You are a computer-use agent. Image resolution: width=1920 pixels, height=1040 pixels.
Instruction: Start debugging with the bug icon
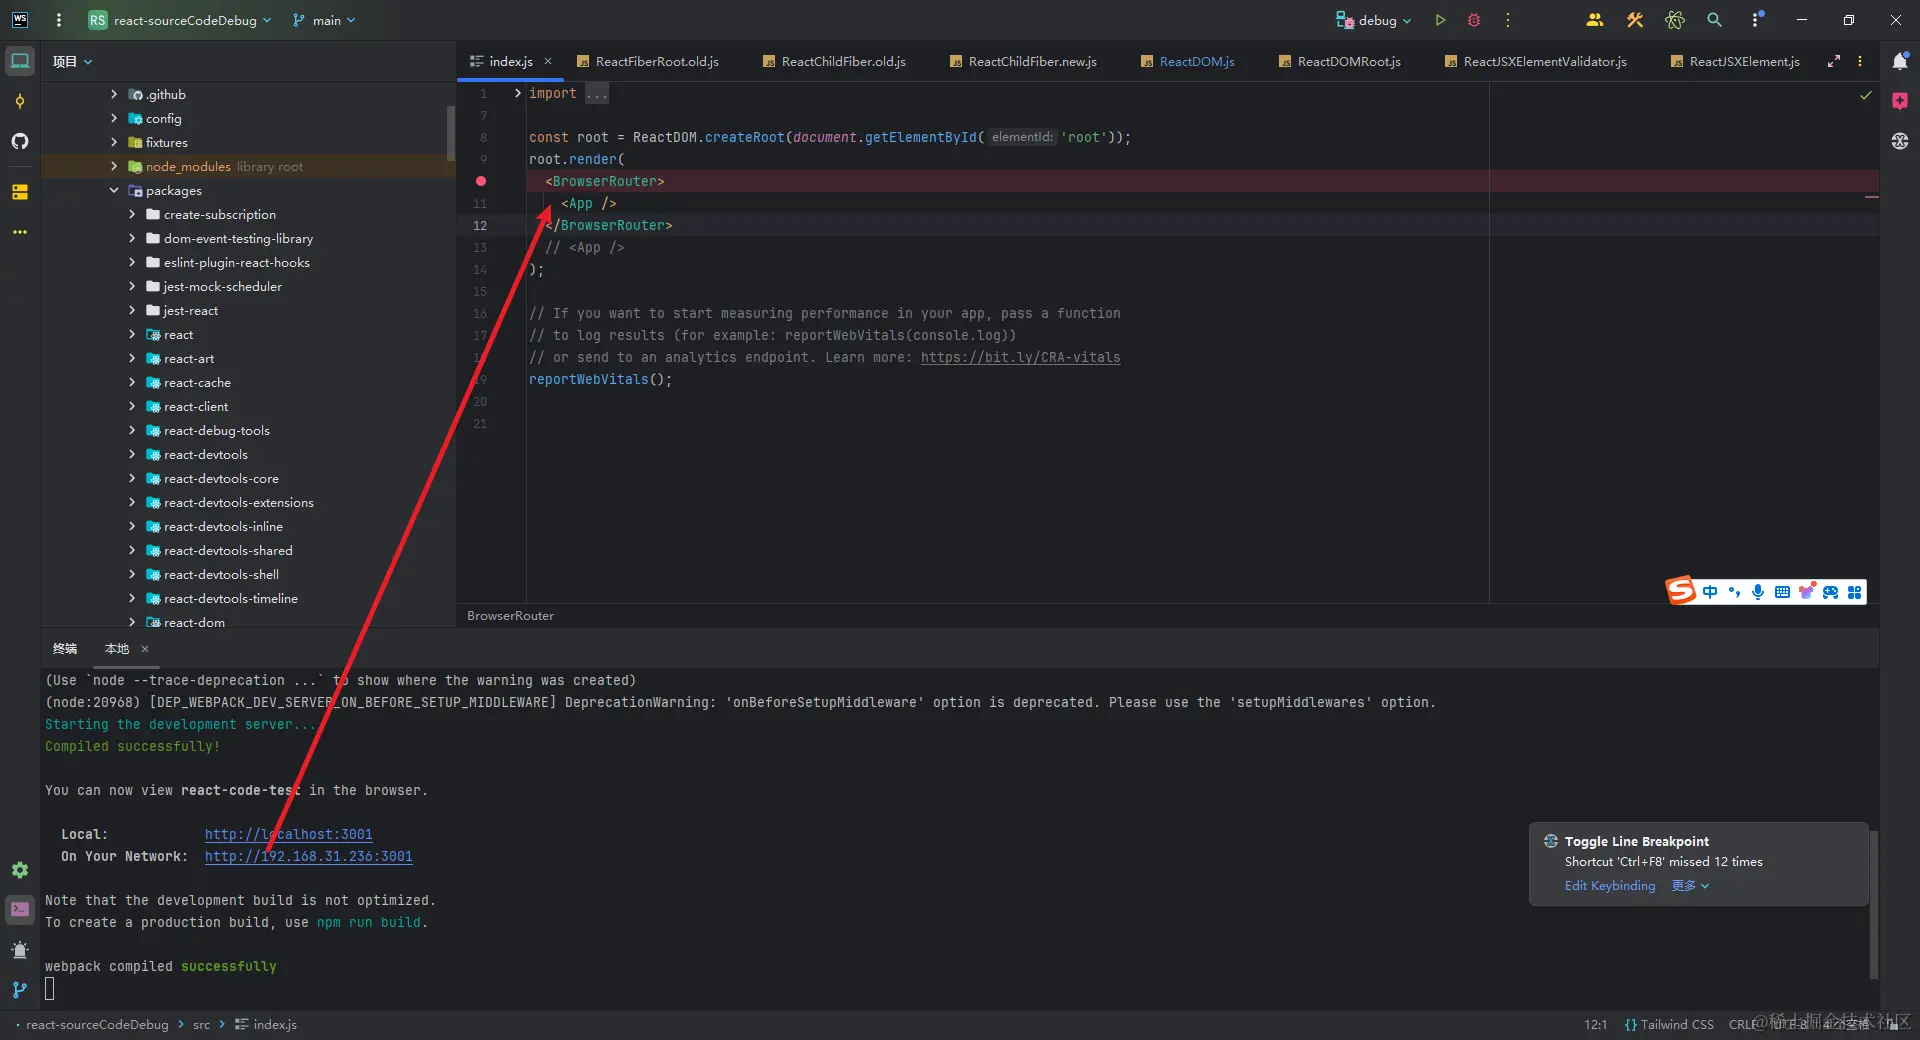pyautogui.click(x=1474, y=20)
